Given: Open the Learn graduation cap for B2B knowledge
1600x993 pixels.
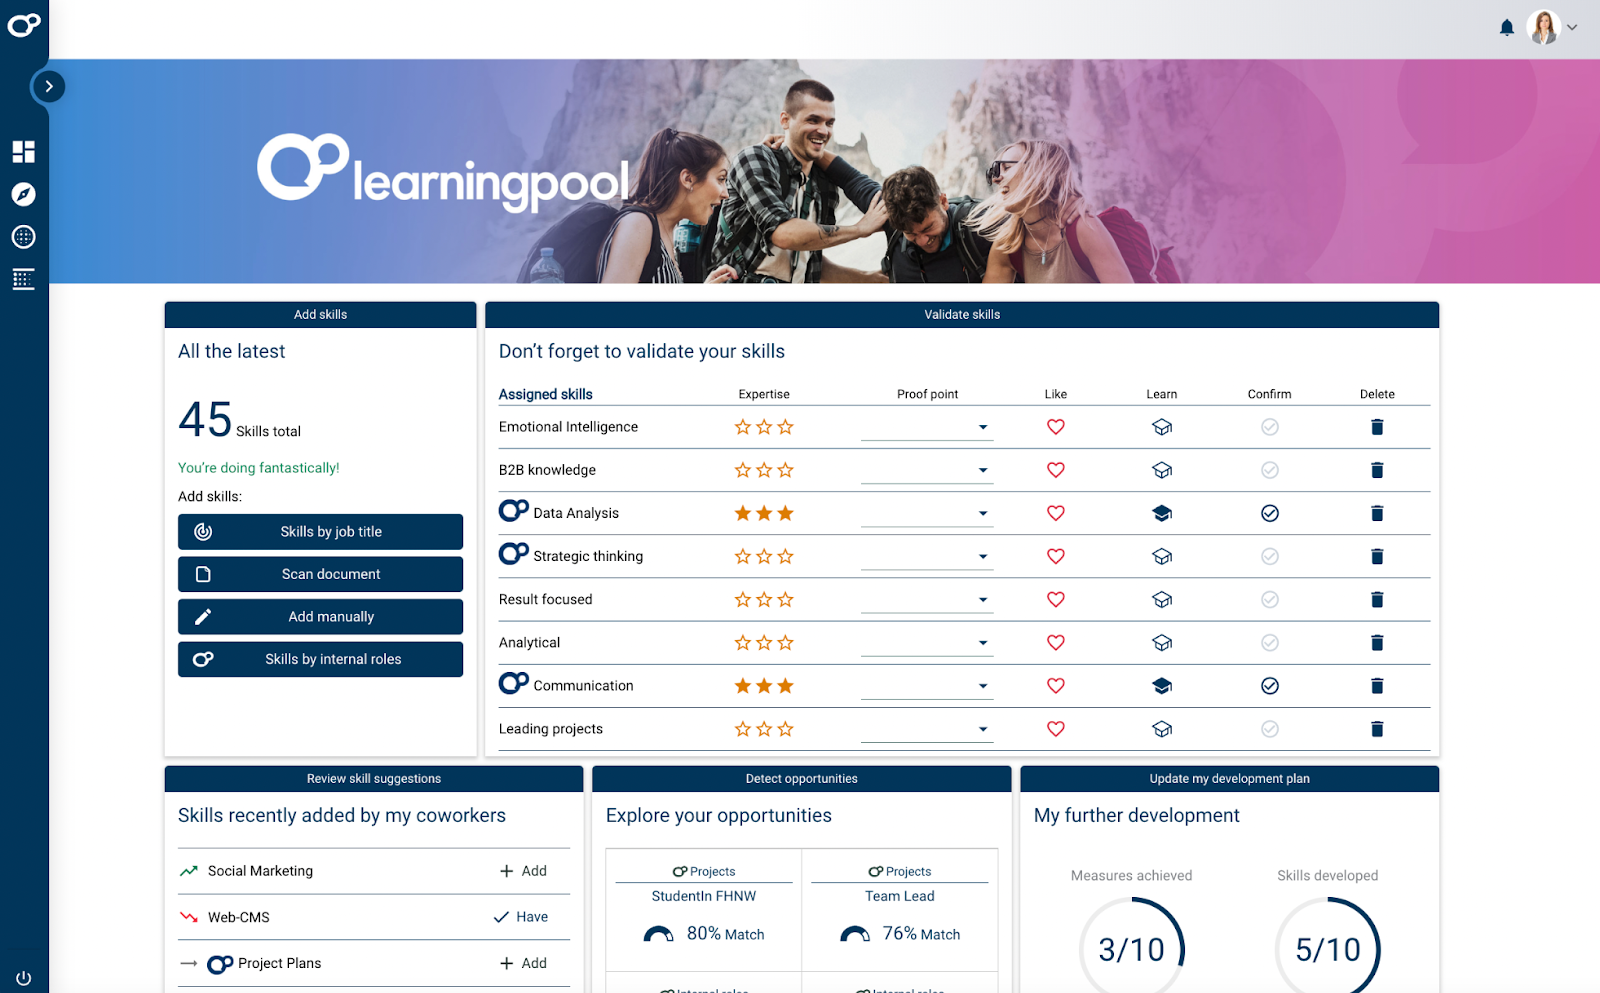Looking at the screenshot, I should pyautogui.click(x=1161, y=470).
